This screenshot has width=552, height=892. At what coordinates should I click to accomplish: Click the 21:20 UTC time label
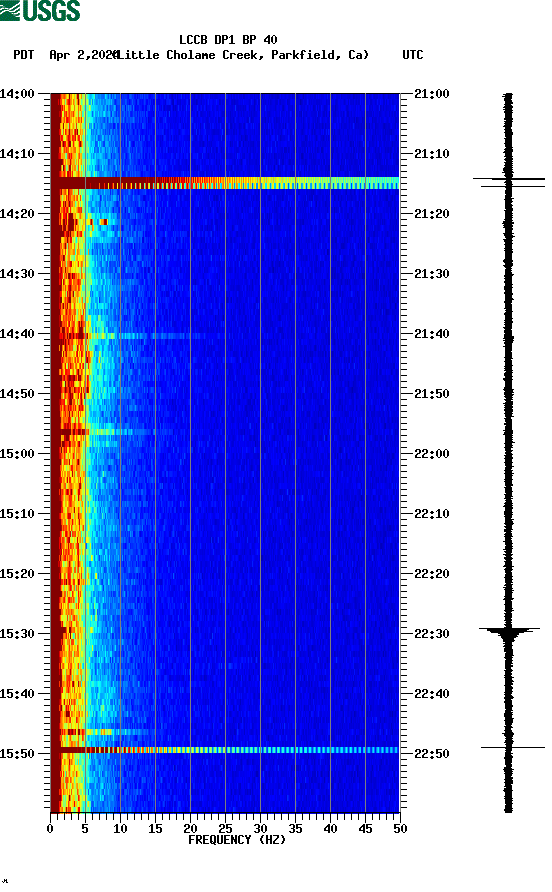(432, 214)
